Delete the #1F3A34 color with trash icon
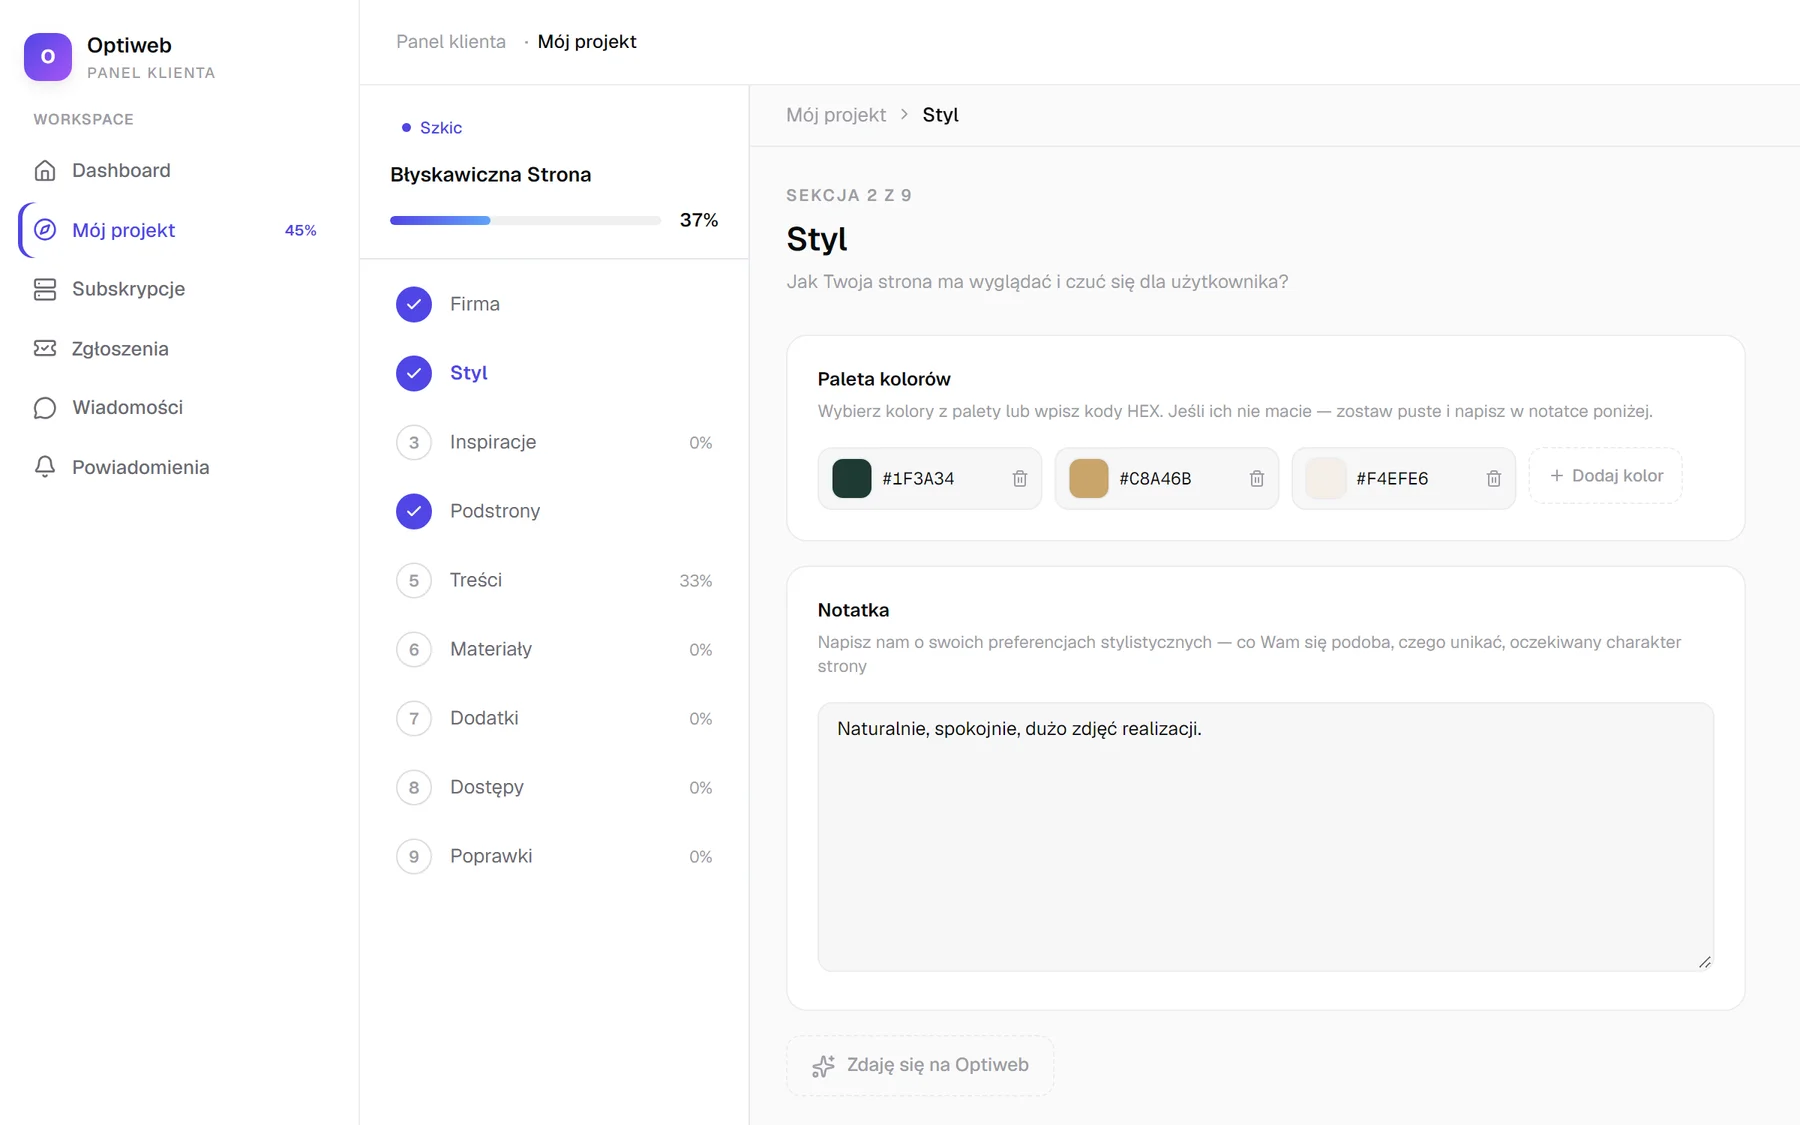Viewport: 1800px width, 1125px height. tap(1020, 479)
